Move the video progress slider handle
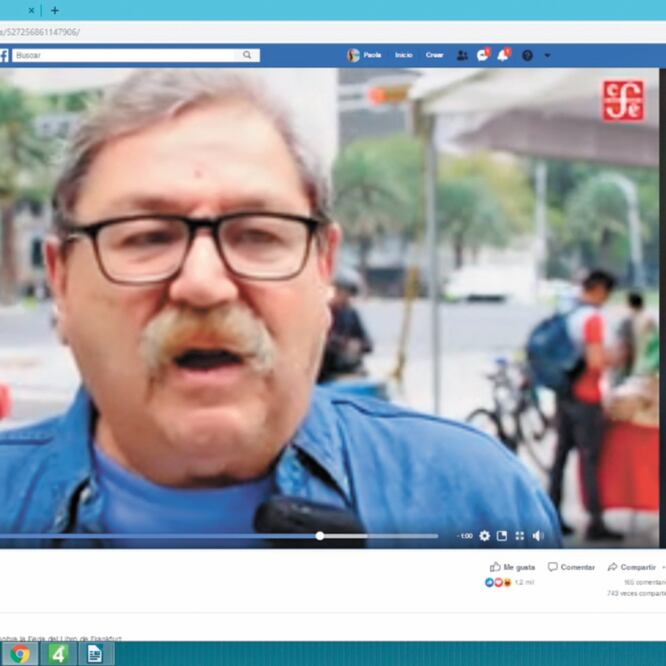666x666 pixels. (x=320, y=536)
